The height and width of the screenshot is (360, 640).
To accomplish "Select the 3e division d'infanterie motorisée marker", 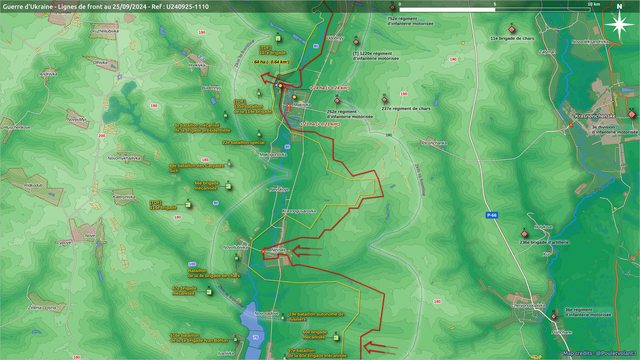I will 632,115.
